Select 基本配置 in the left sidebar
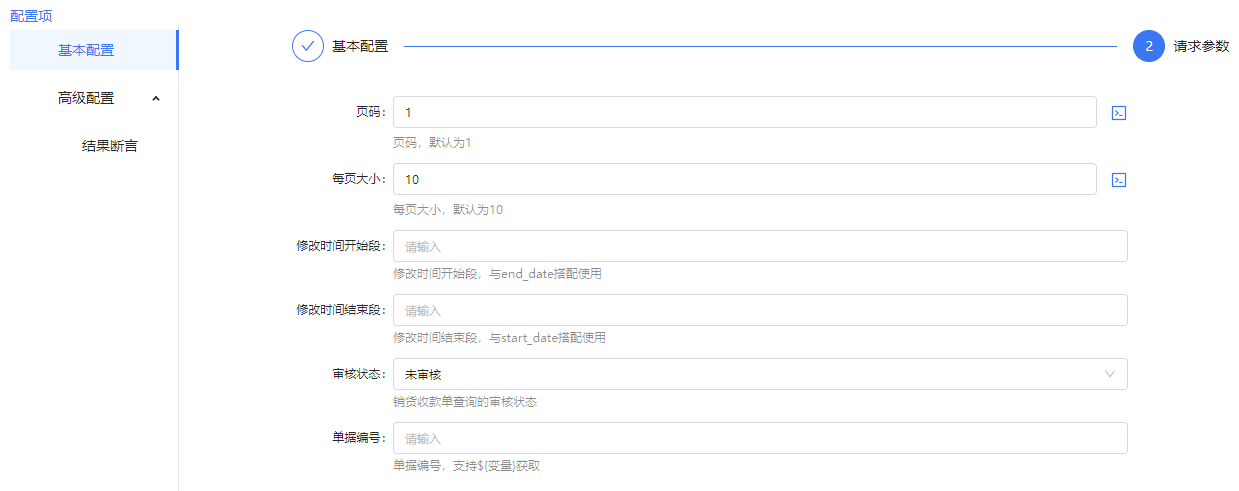This screenshot has height=491, width=1239. [x=86, y=50]
